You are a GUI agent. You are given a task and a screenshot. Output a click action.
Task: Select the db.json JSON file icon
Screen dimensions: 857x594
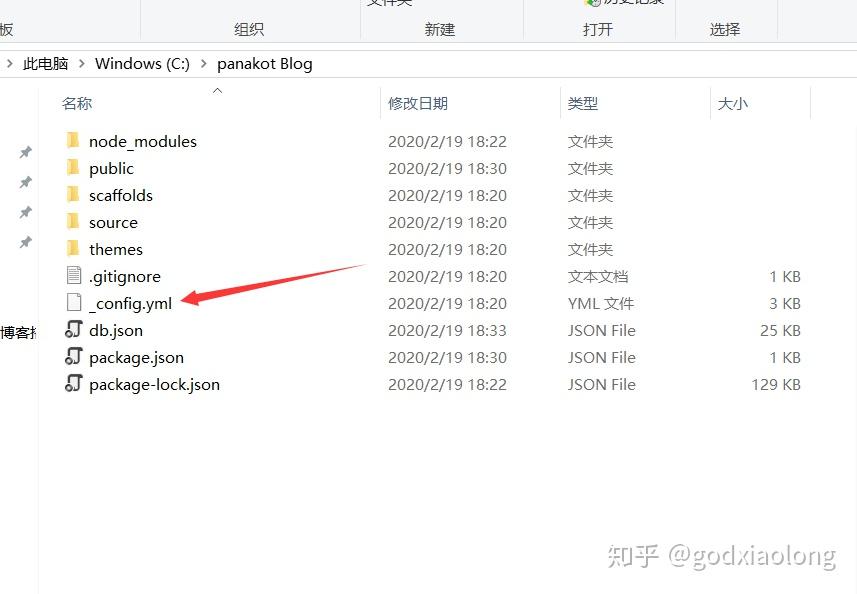tap(73, 330)
